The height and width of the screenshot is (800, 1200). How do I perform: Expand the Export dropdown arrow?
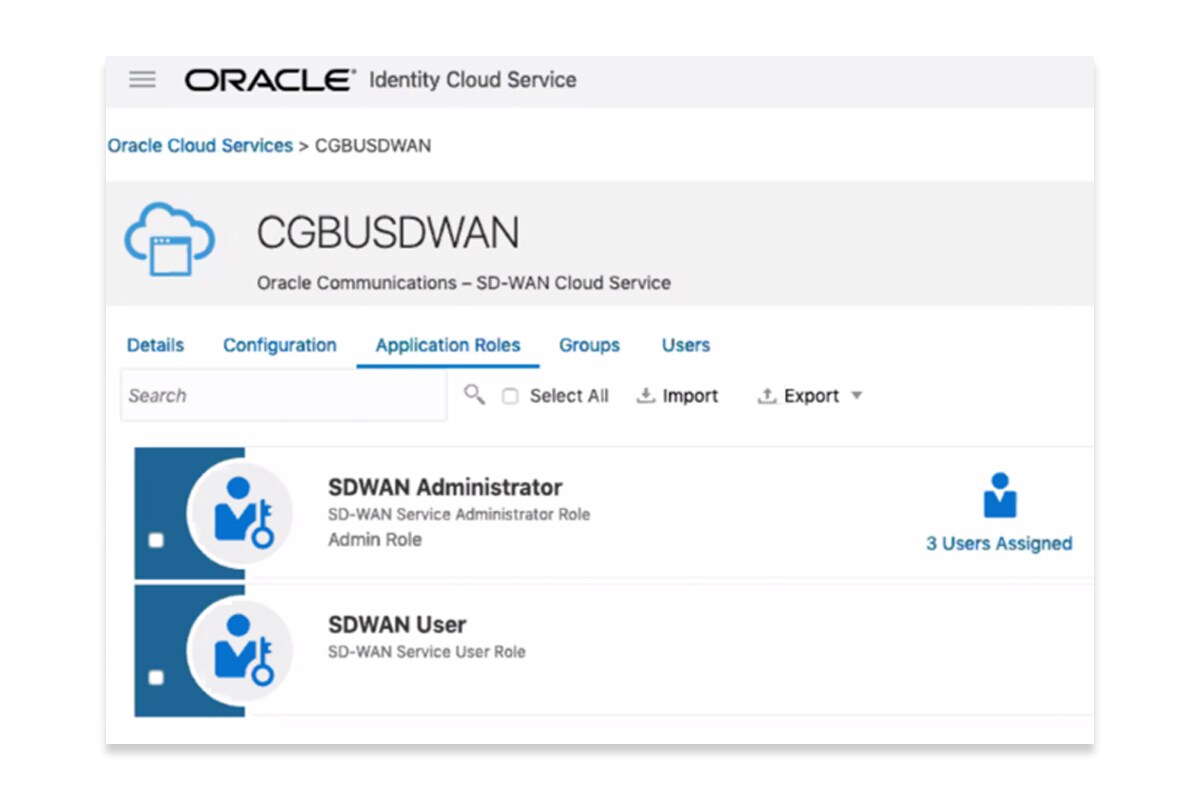pyautogui.click(x=856, y=396)
